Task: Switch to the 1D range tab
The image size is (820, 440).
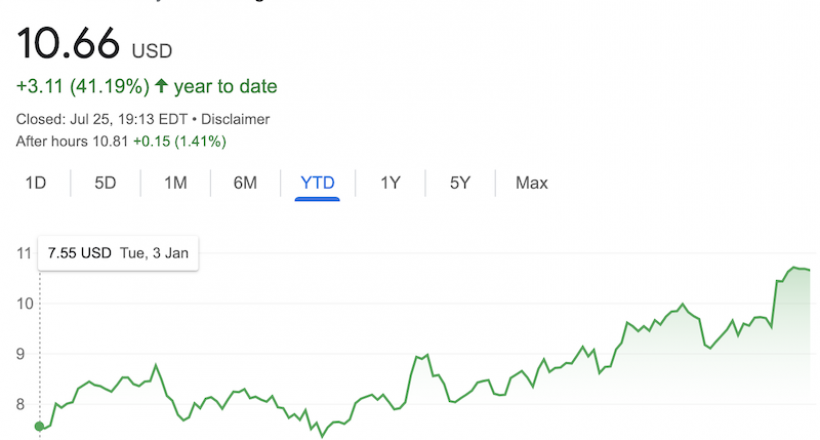Action: [x=36, y=183]
